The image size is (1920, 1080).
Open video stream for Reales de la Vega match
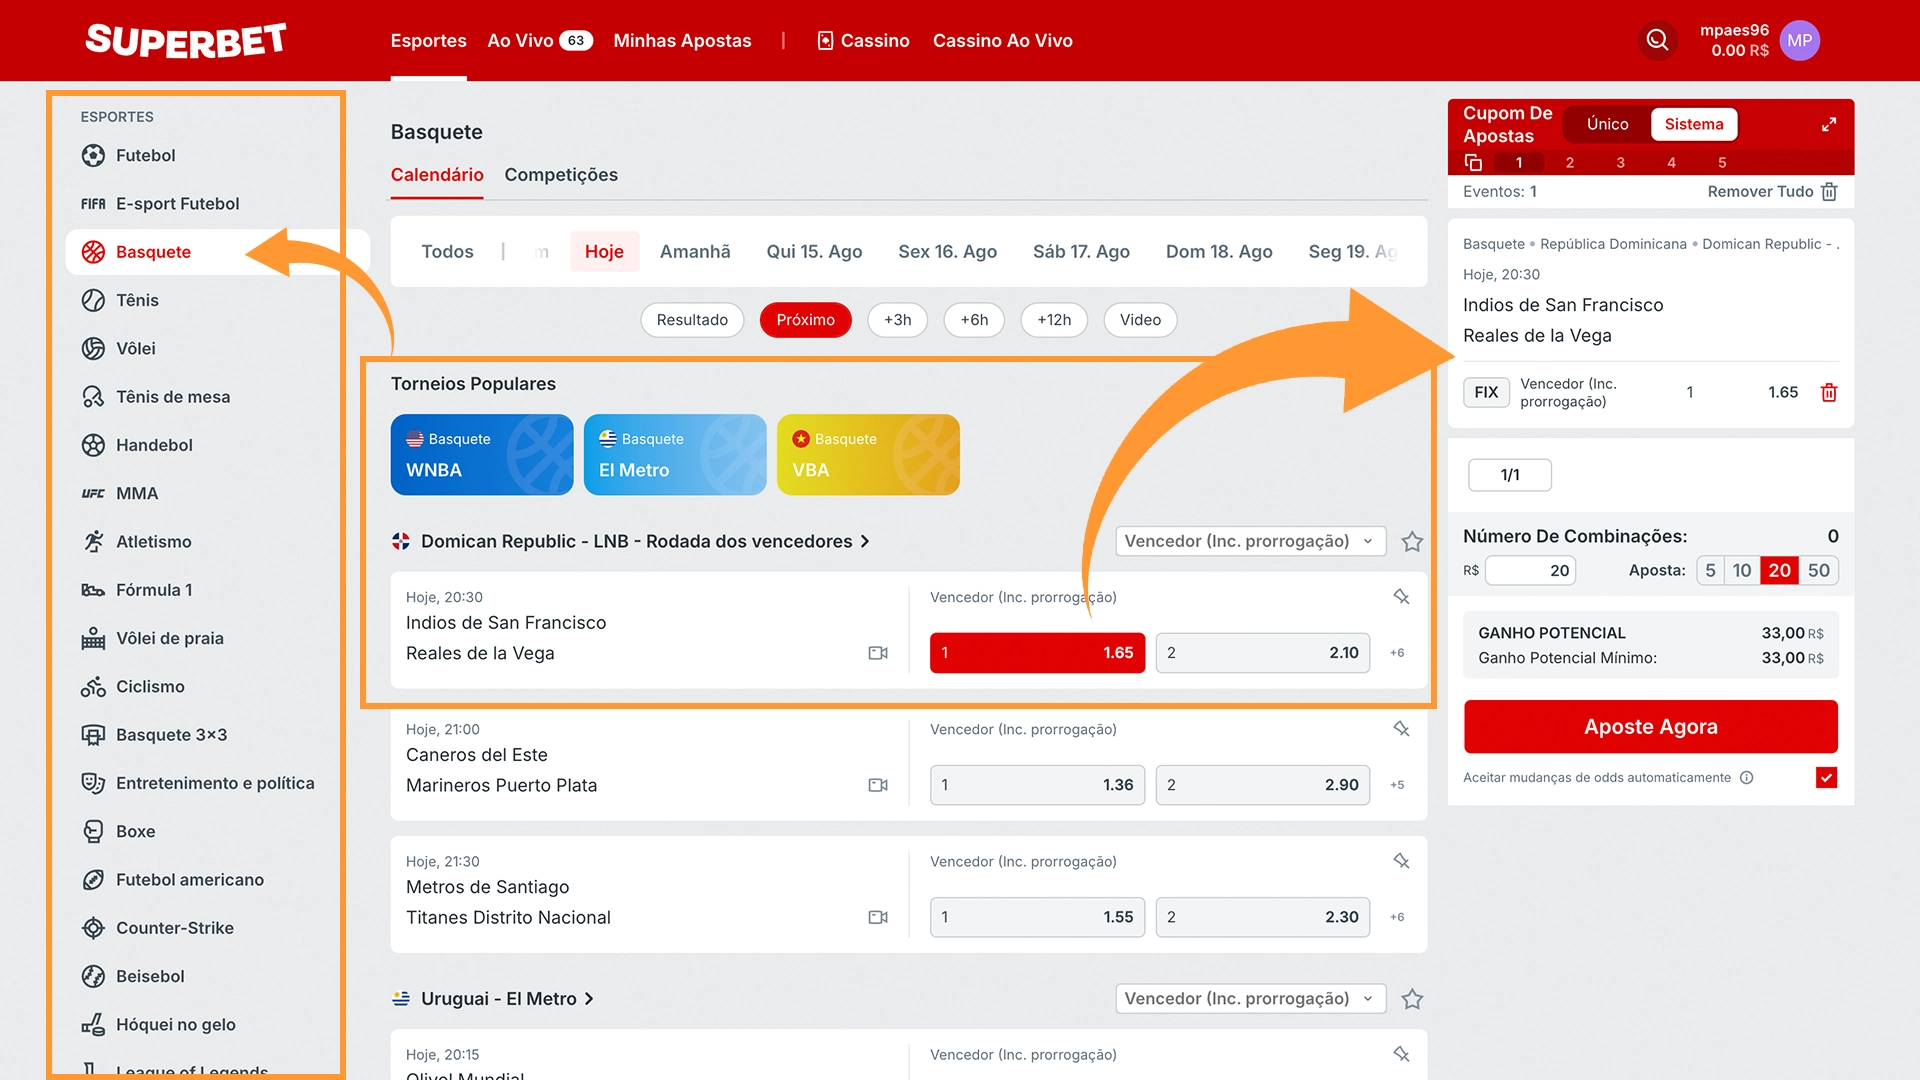point(878,653)
